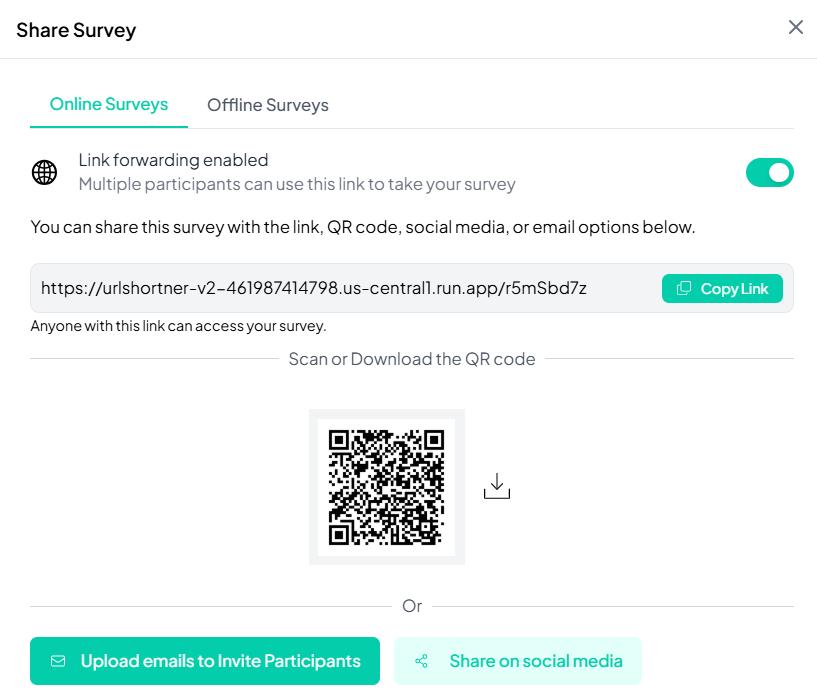
Task: Click Share on social media
Action: tap(517, 661)
